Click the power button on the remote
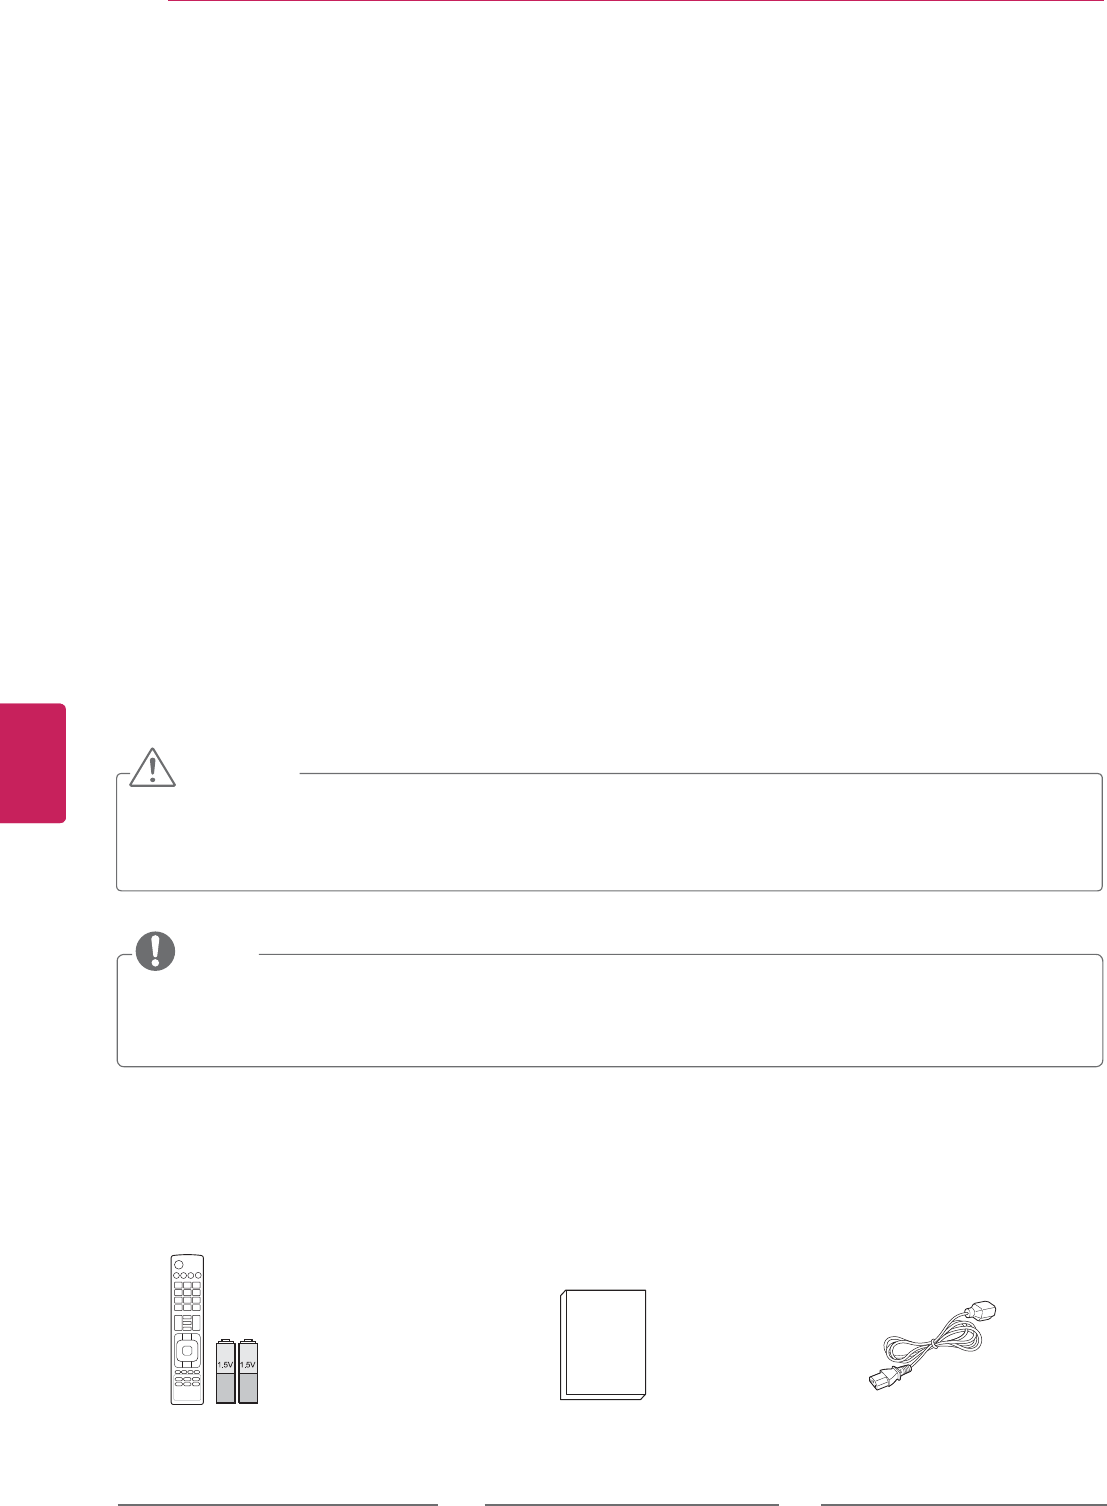This screenshot has width=1107, height=1506. point(179,1263)
